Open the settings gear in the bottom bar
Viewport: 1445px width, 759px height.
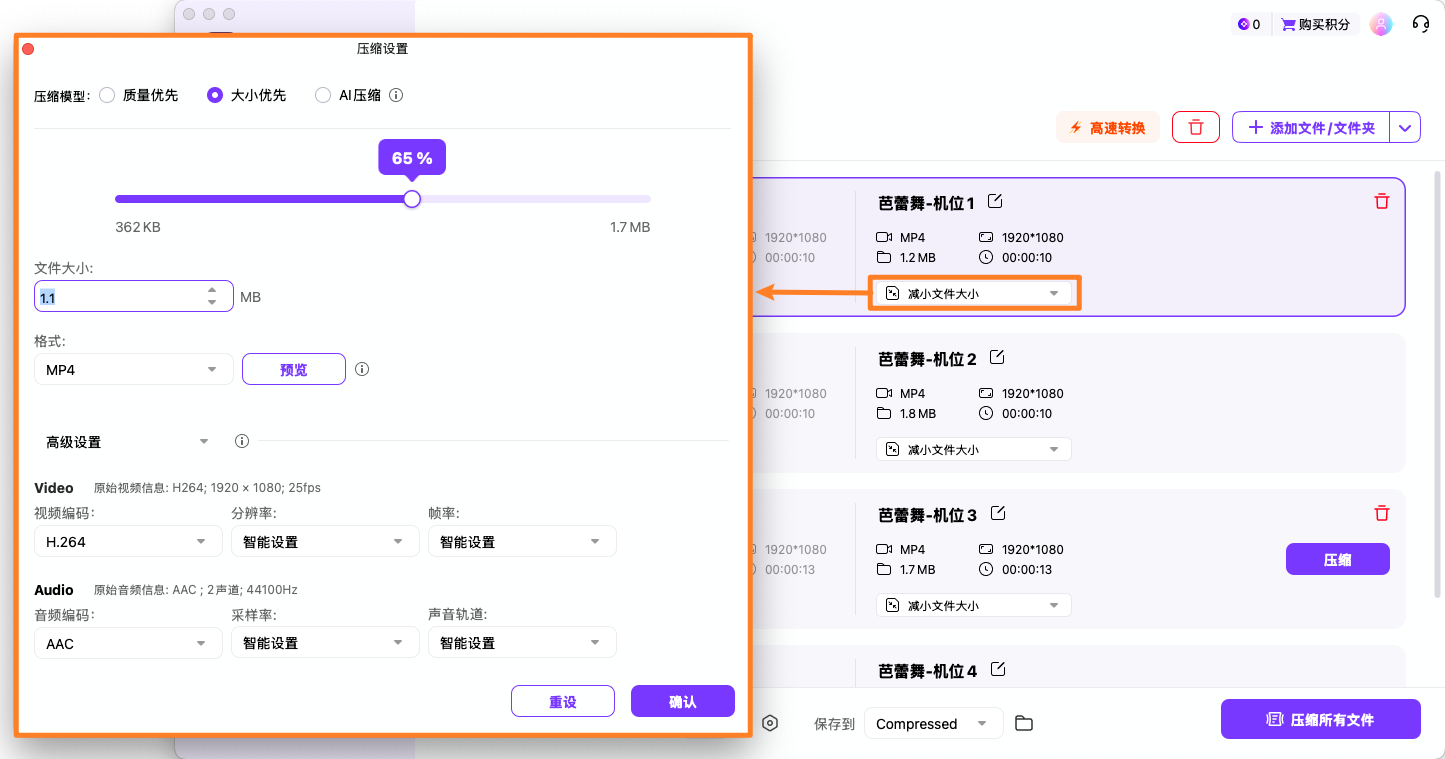(770, 723)
